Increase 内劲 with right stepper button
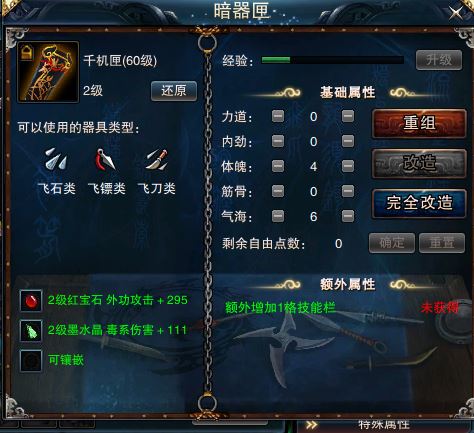 pyautogui.click(x=348, y=141)
